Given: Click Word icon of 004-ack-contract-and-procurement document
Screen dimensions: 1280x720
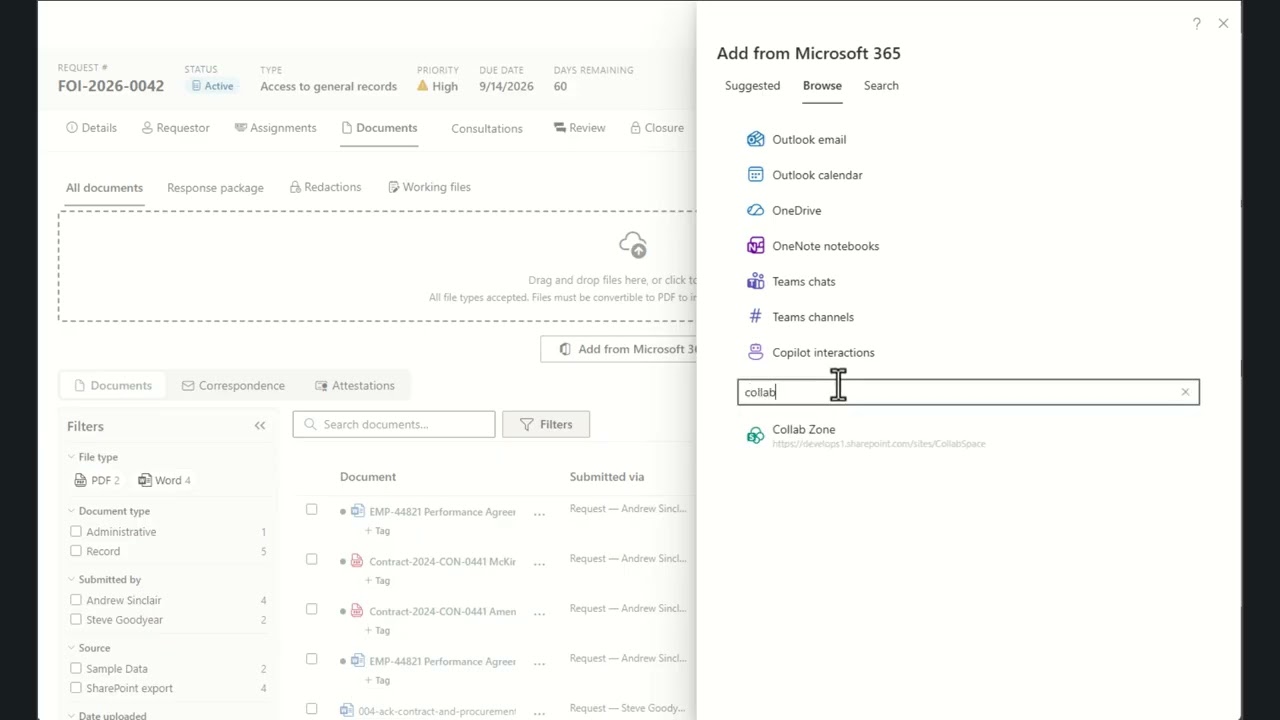Looking at the screenshot, I should pos(346,711).
